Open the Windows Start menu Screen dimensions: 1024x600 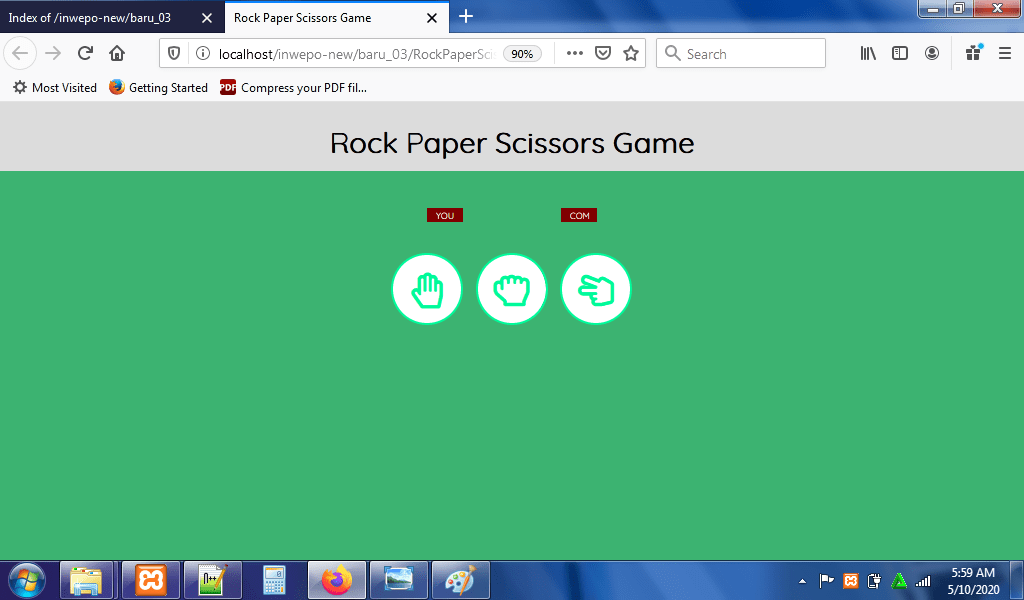26,580
